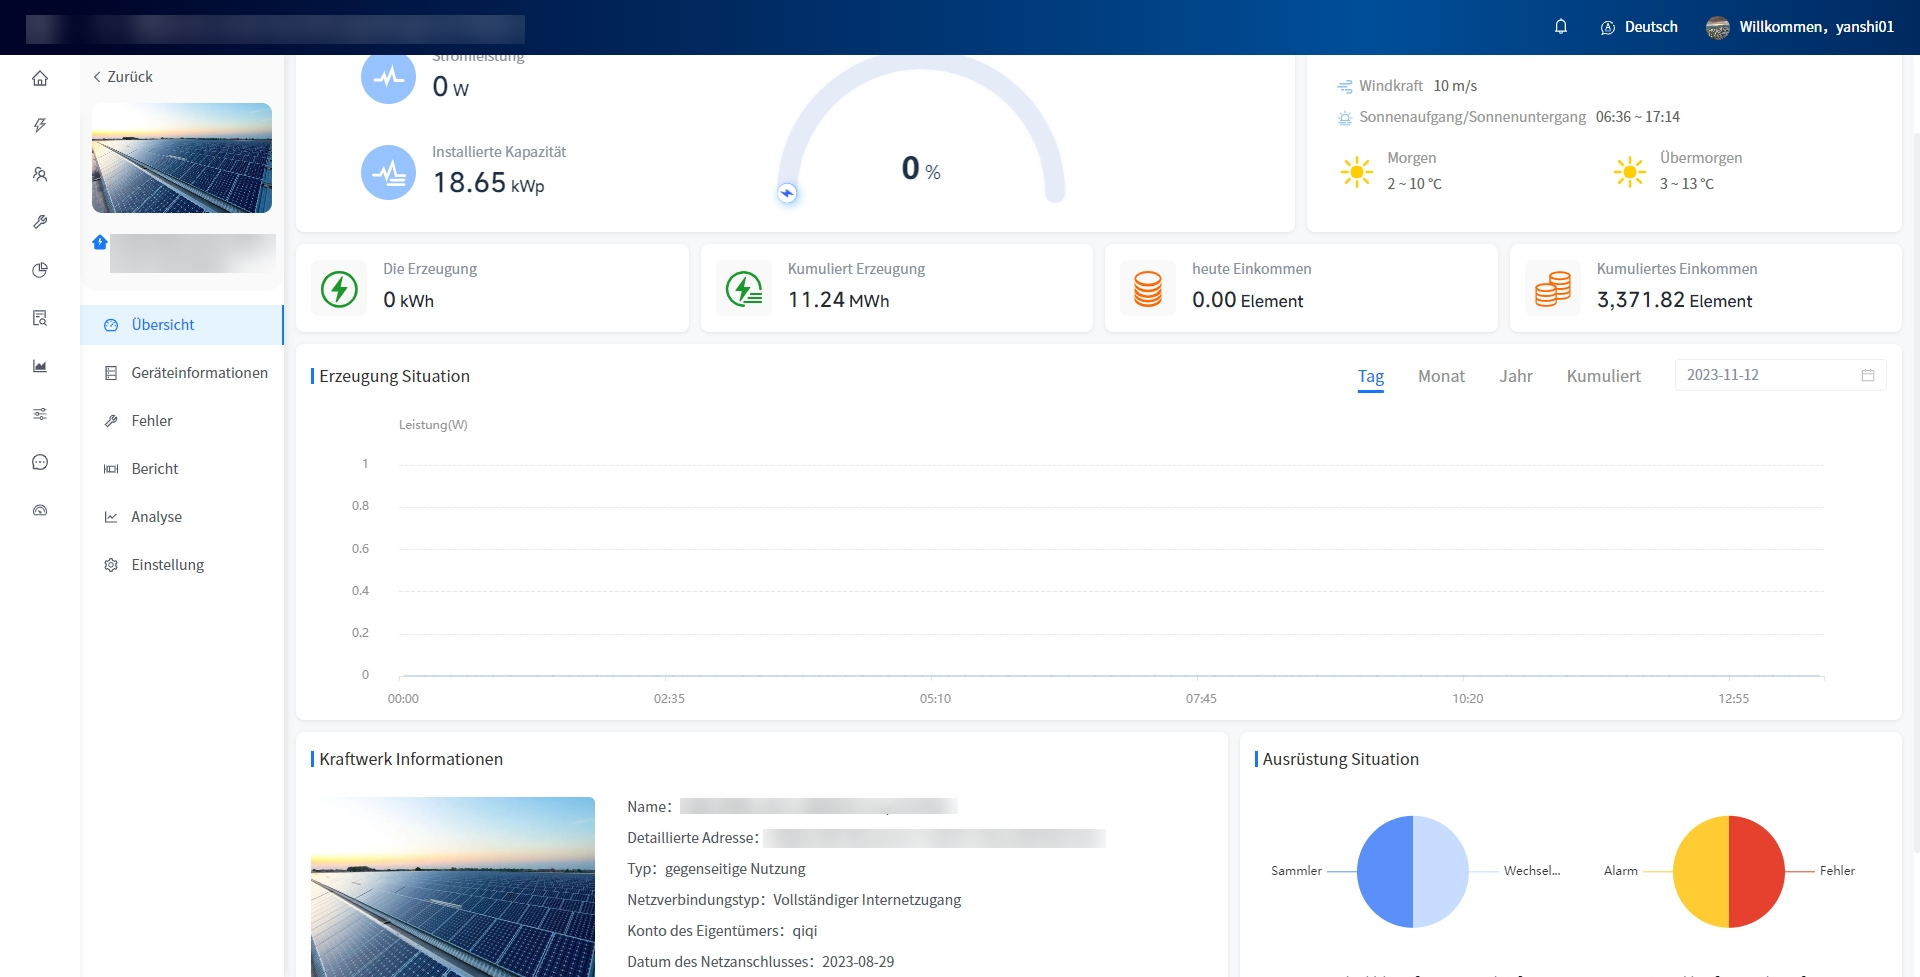
Task: Switch chart to Kumuliert tab
Action: (x=1603, y=376)
